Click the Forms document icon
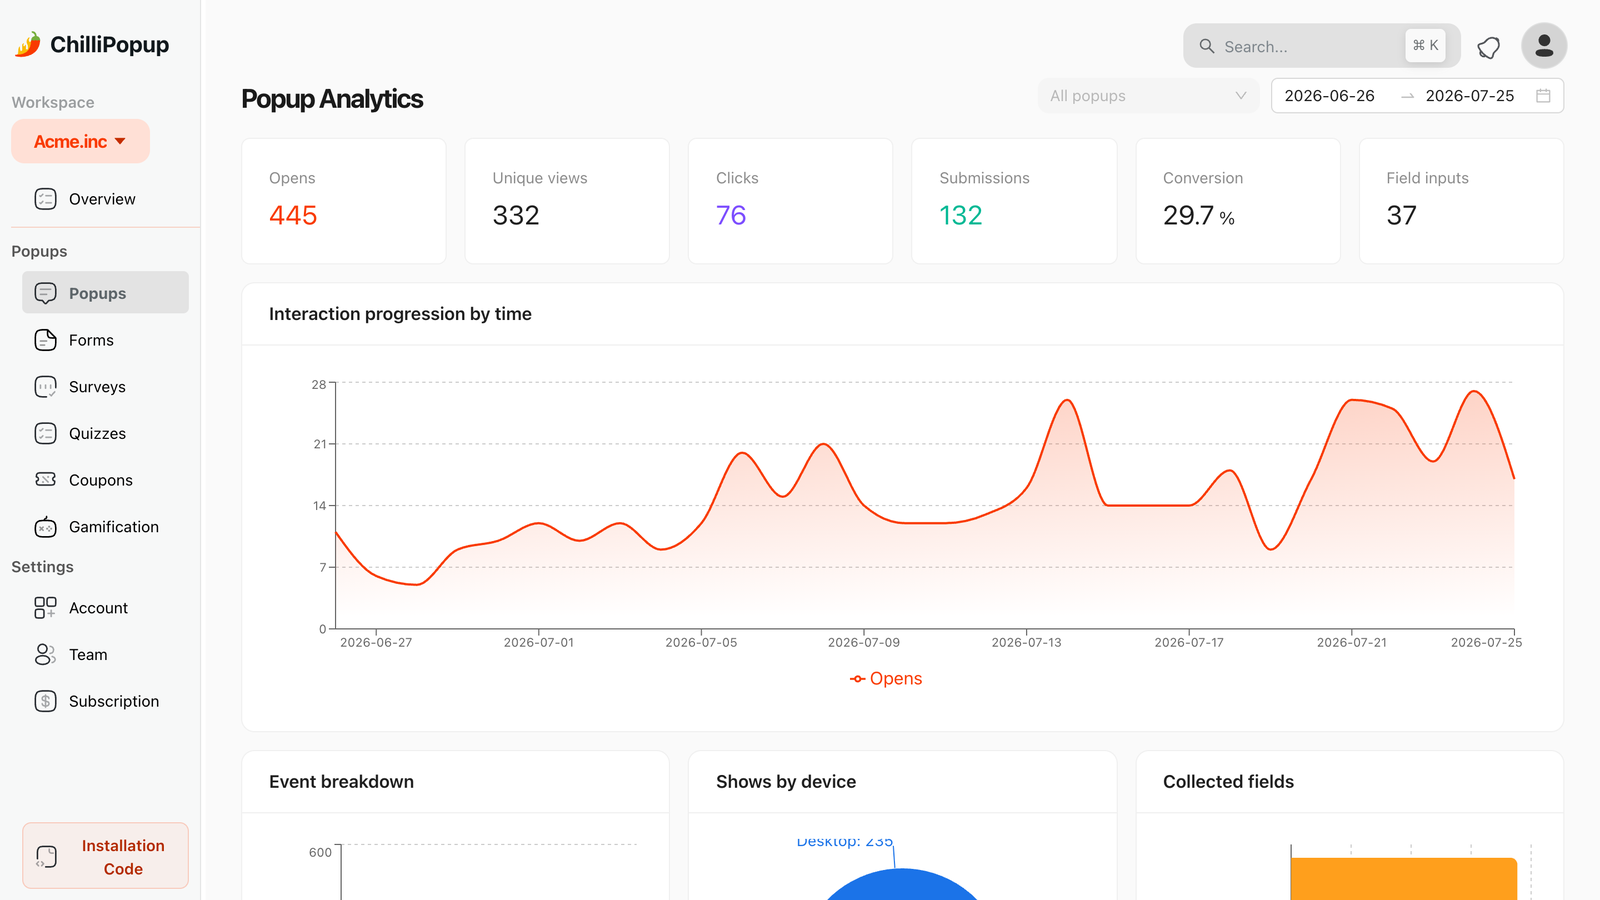Image resolution: width=1600 pixels, height=900 pixels. (x=46, y=340)
